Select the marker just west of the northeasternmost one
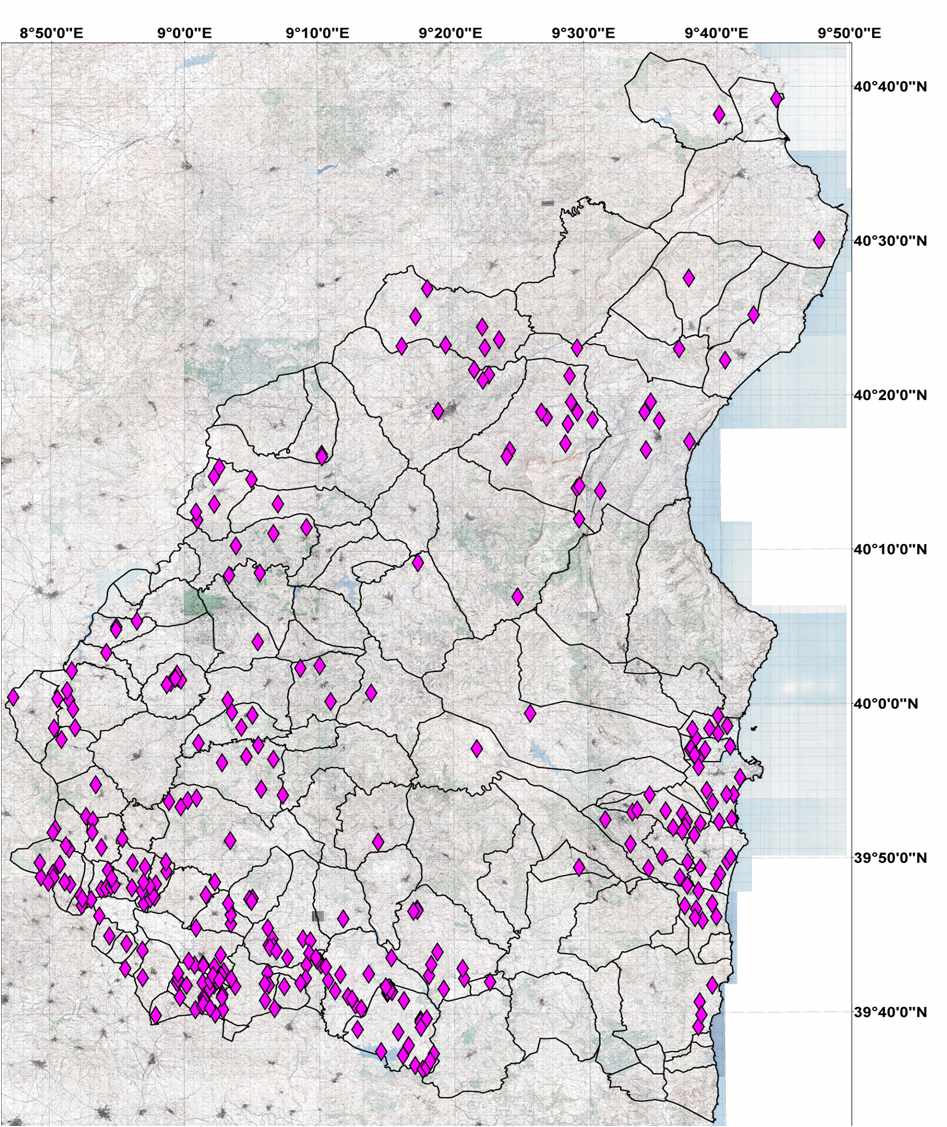The image size is (947, 1127). (719, 114)
